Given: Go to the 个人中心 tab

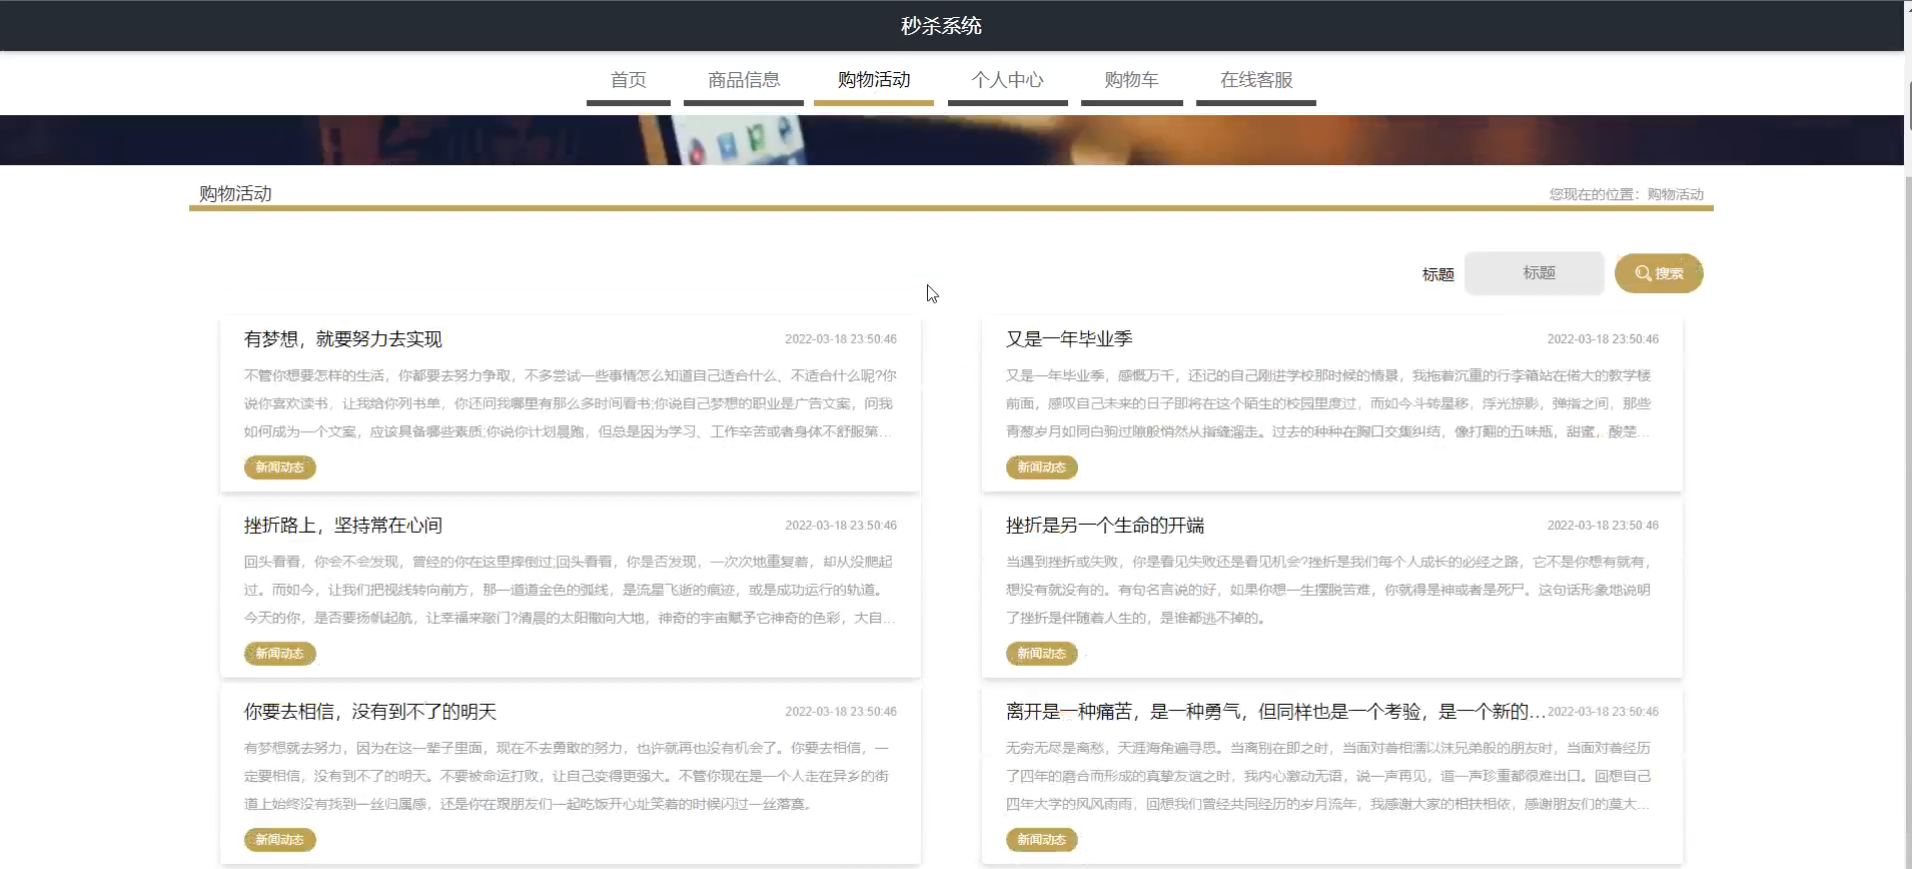Looking at the screenshot, I should coord(1007,80).
